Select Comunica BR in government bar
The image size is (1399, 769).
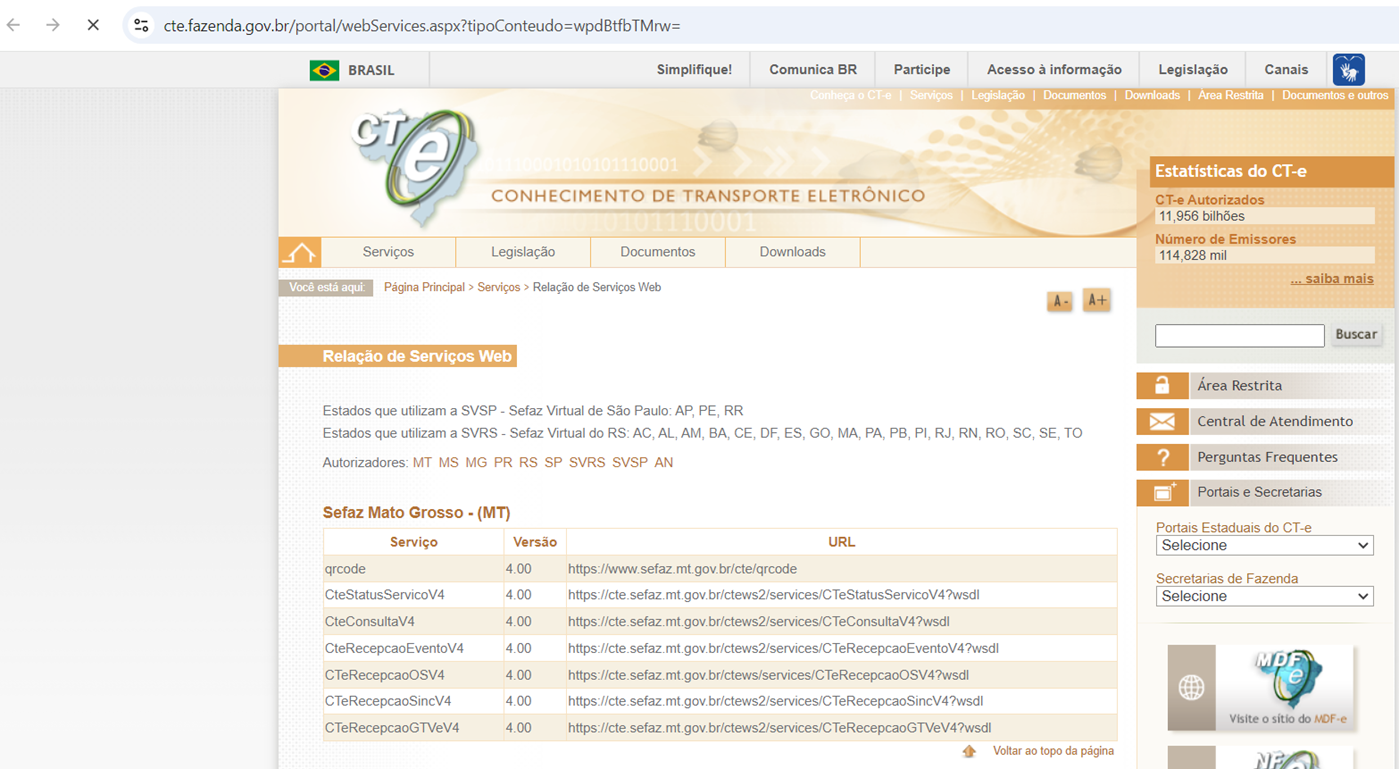(813, 70)
